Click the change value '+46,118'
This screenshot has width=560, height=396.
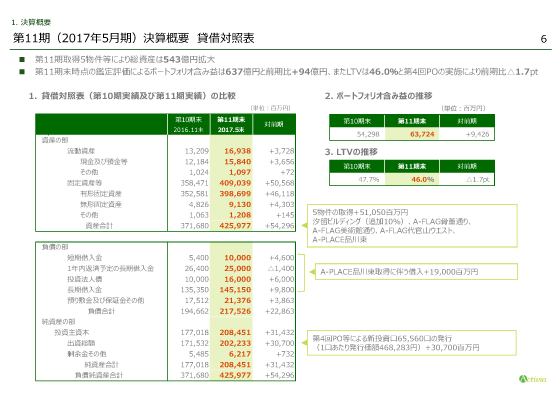click(280, 194)
